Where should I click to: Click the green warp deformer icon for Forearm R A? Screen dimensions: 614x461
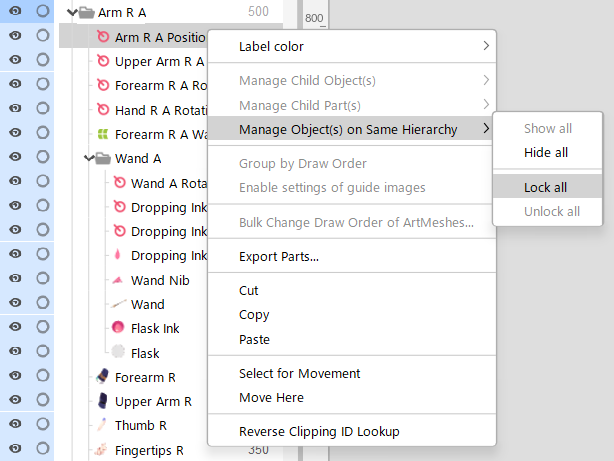click(102, 134)
